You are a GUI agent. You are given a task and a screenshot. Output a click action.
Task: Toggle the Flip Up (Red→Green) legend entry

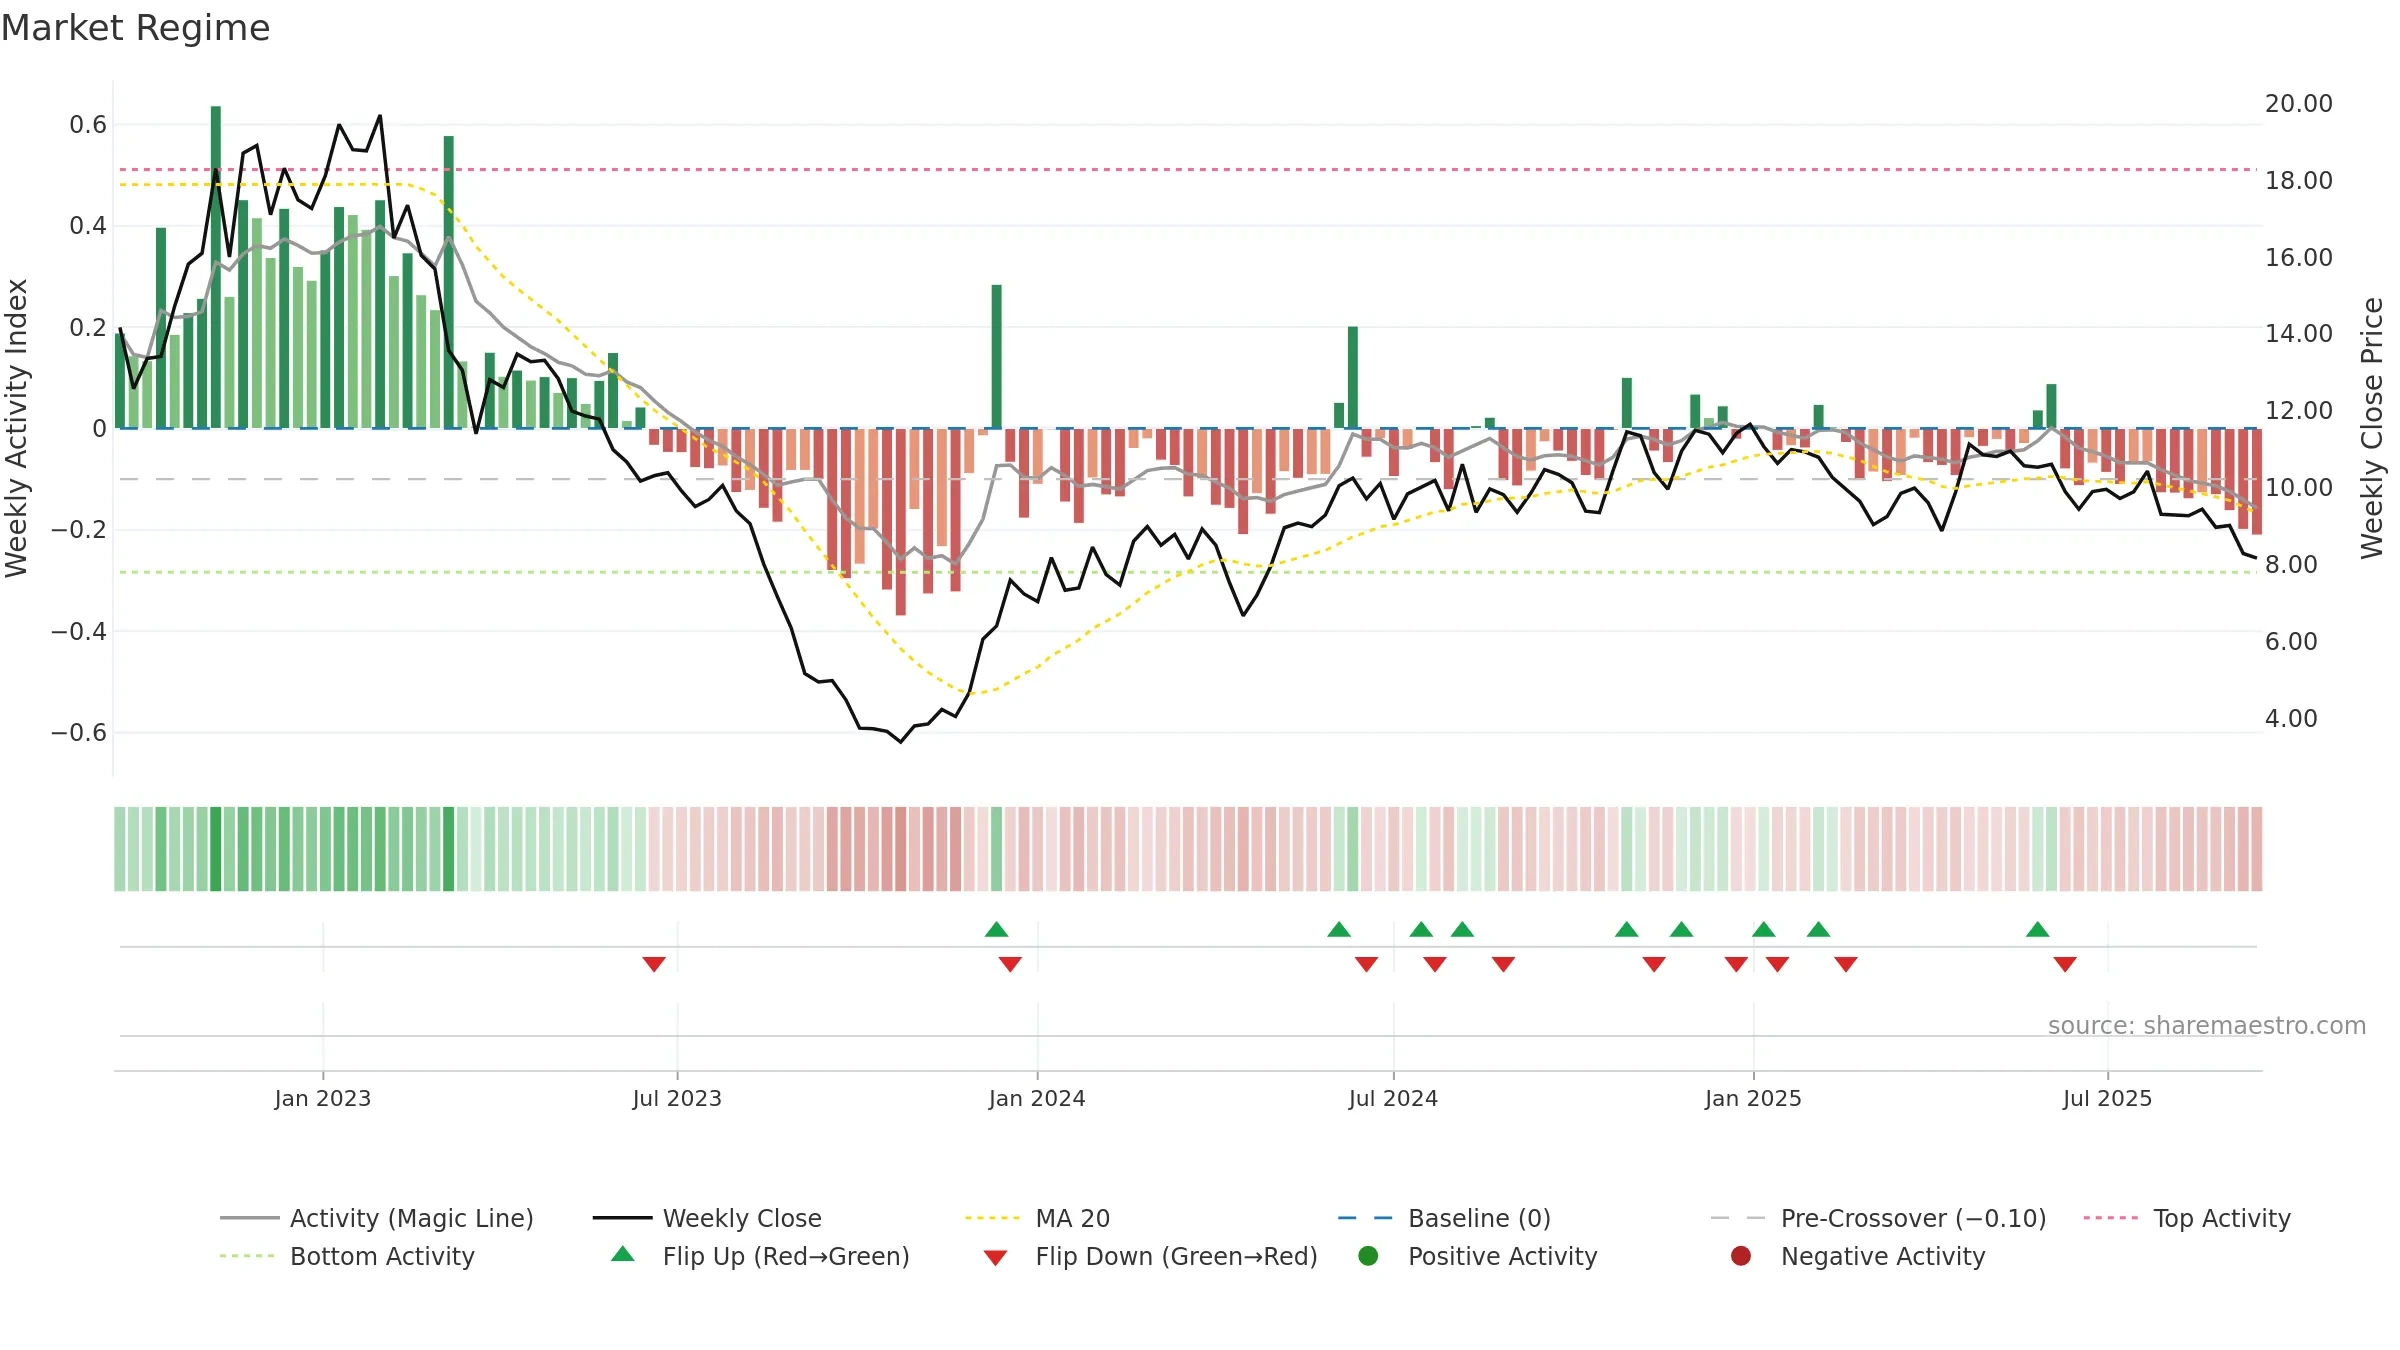tap(760, 1256)
